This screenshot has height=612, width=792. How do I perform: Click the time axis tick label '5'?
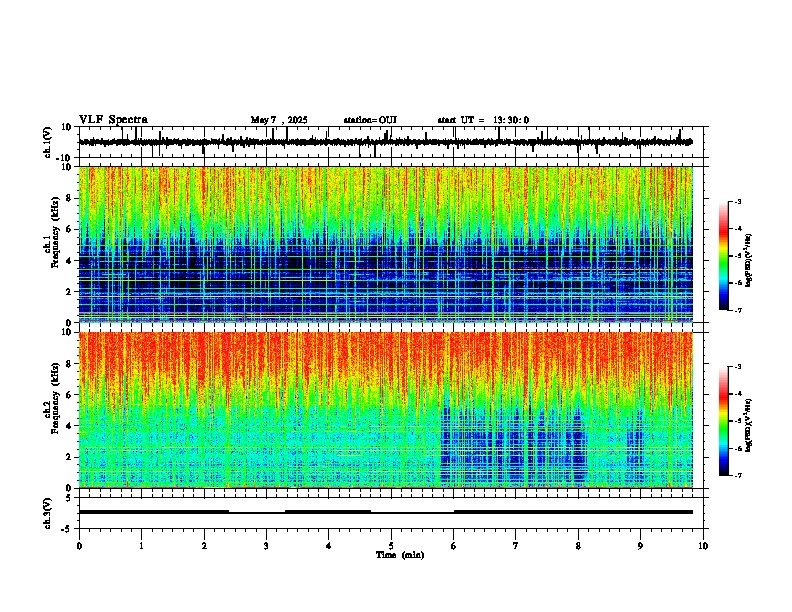click(391, 546)
